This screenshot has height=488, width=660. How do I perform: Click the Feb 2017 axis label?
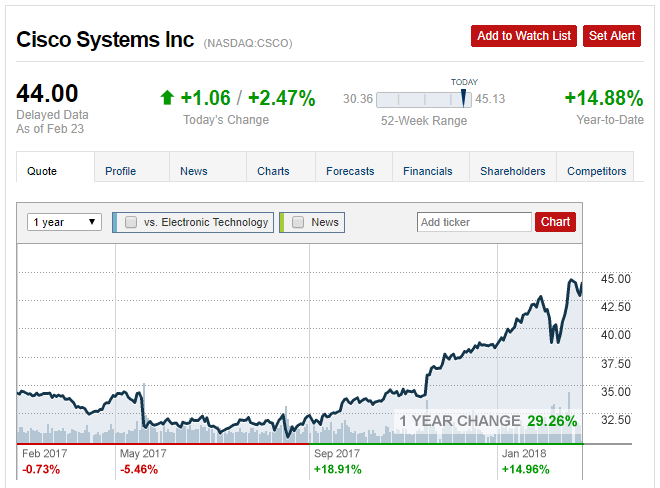click(45, 453)
